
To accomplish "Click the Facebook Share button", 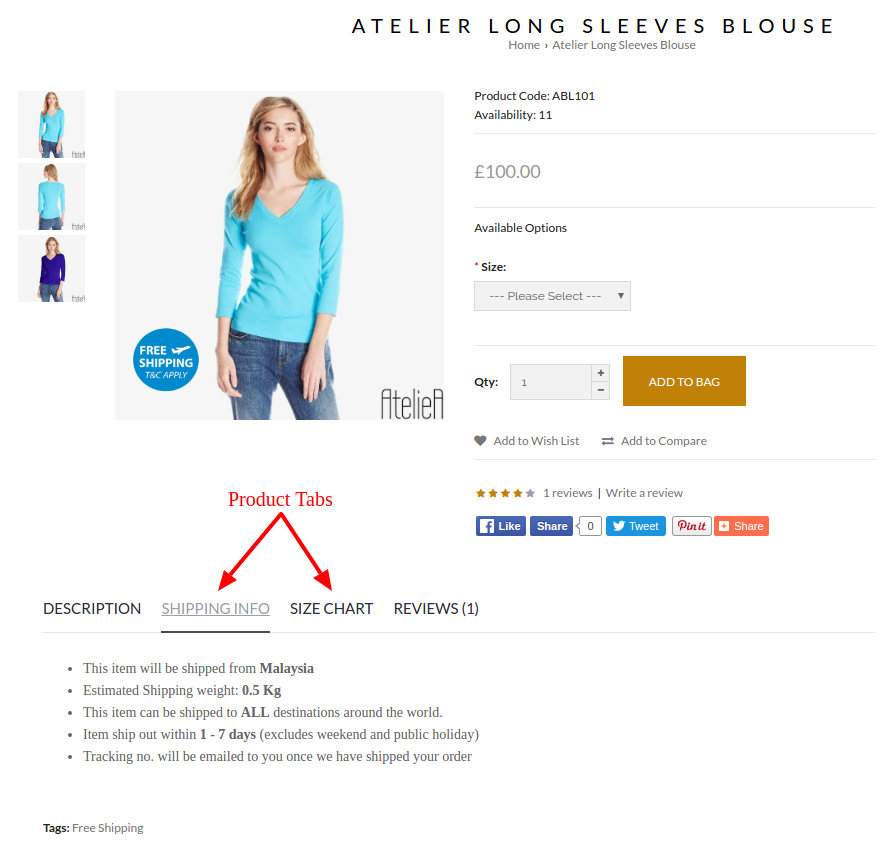I will click(x=551, y=526).
